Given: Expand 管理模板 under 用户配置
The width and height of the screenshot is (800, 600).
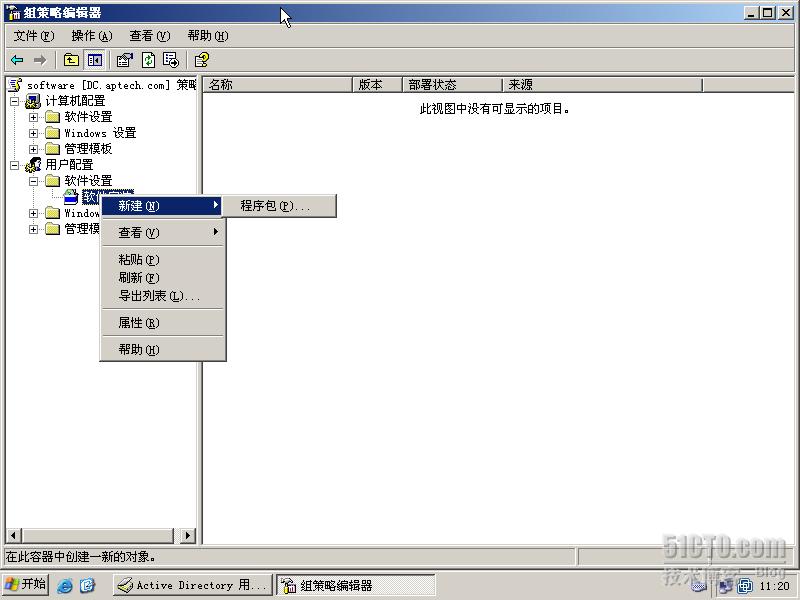Looking at the screenshot, I should coord(34,229).
